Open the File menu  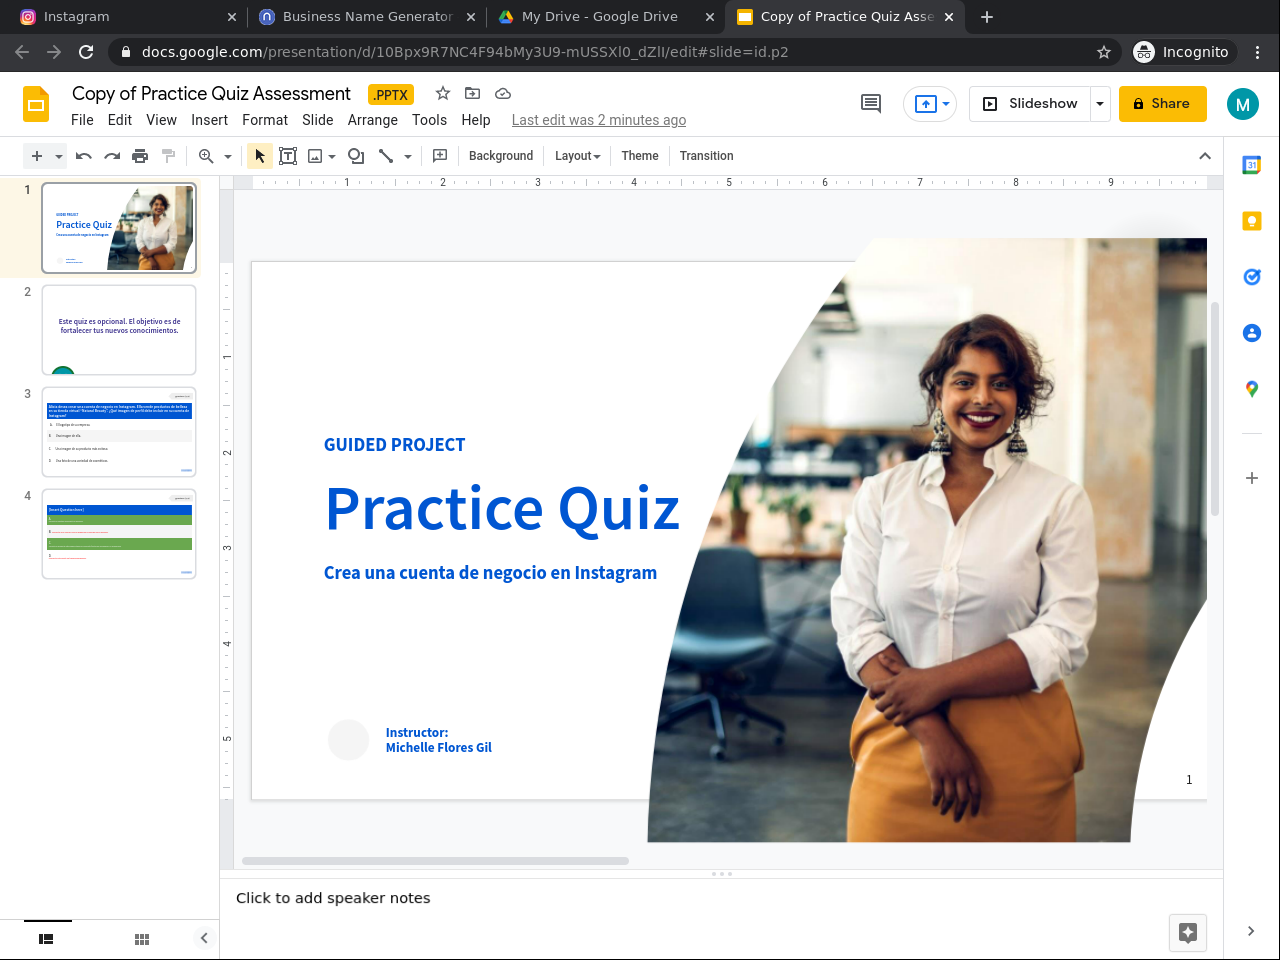point(82,120)
